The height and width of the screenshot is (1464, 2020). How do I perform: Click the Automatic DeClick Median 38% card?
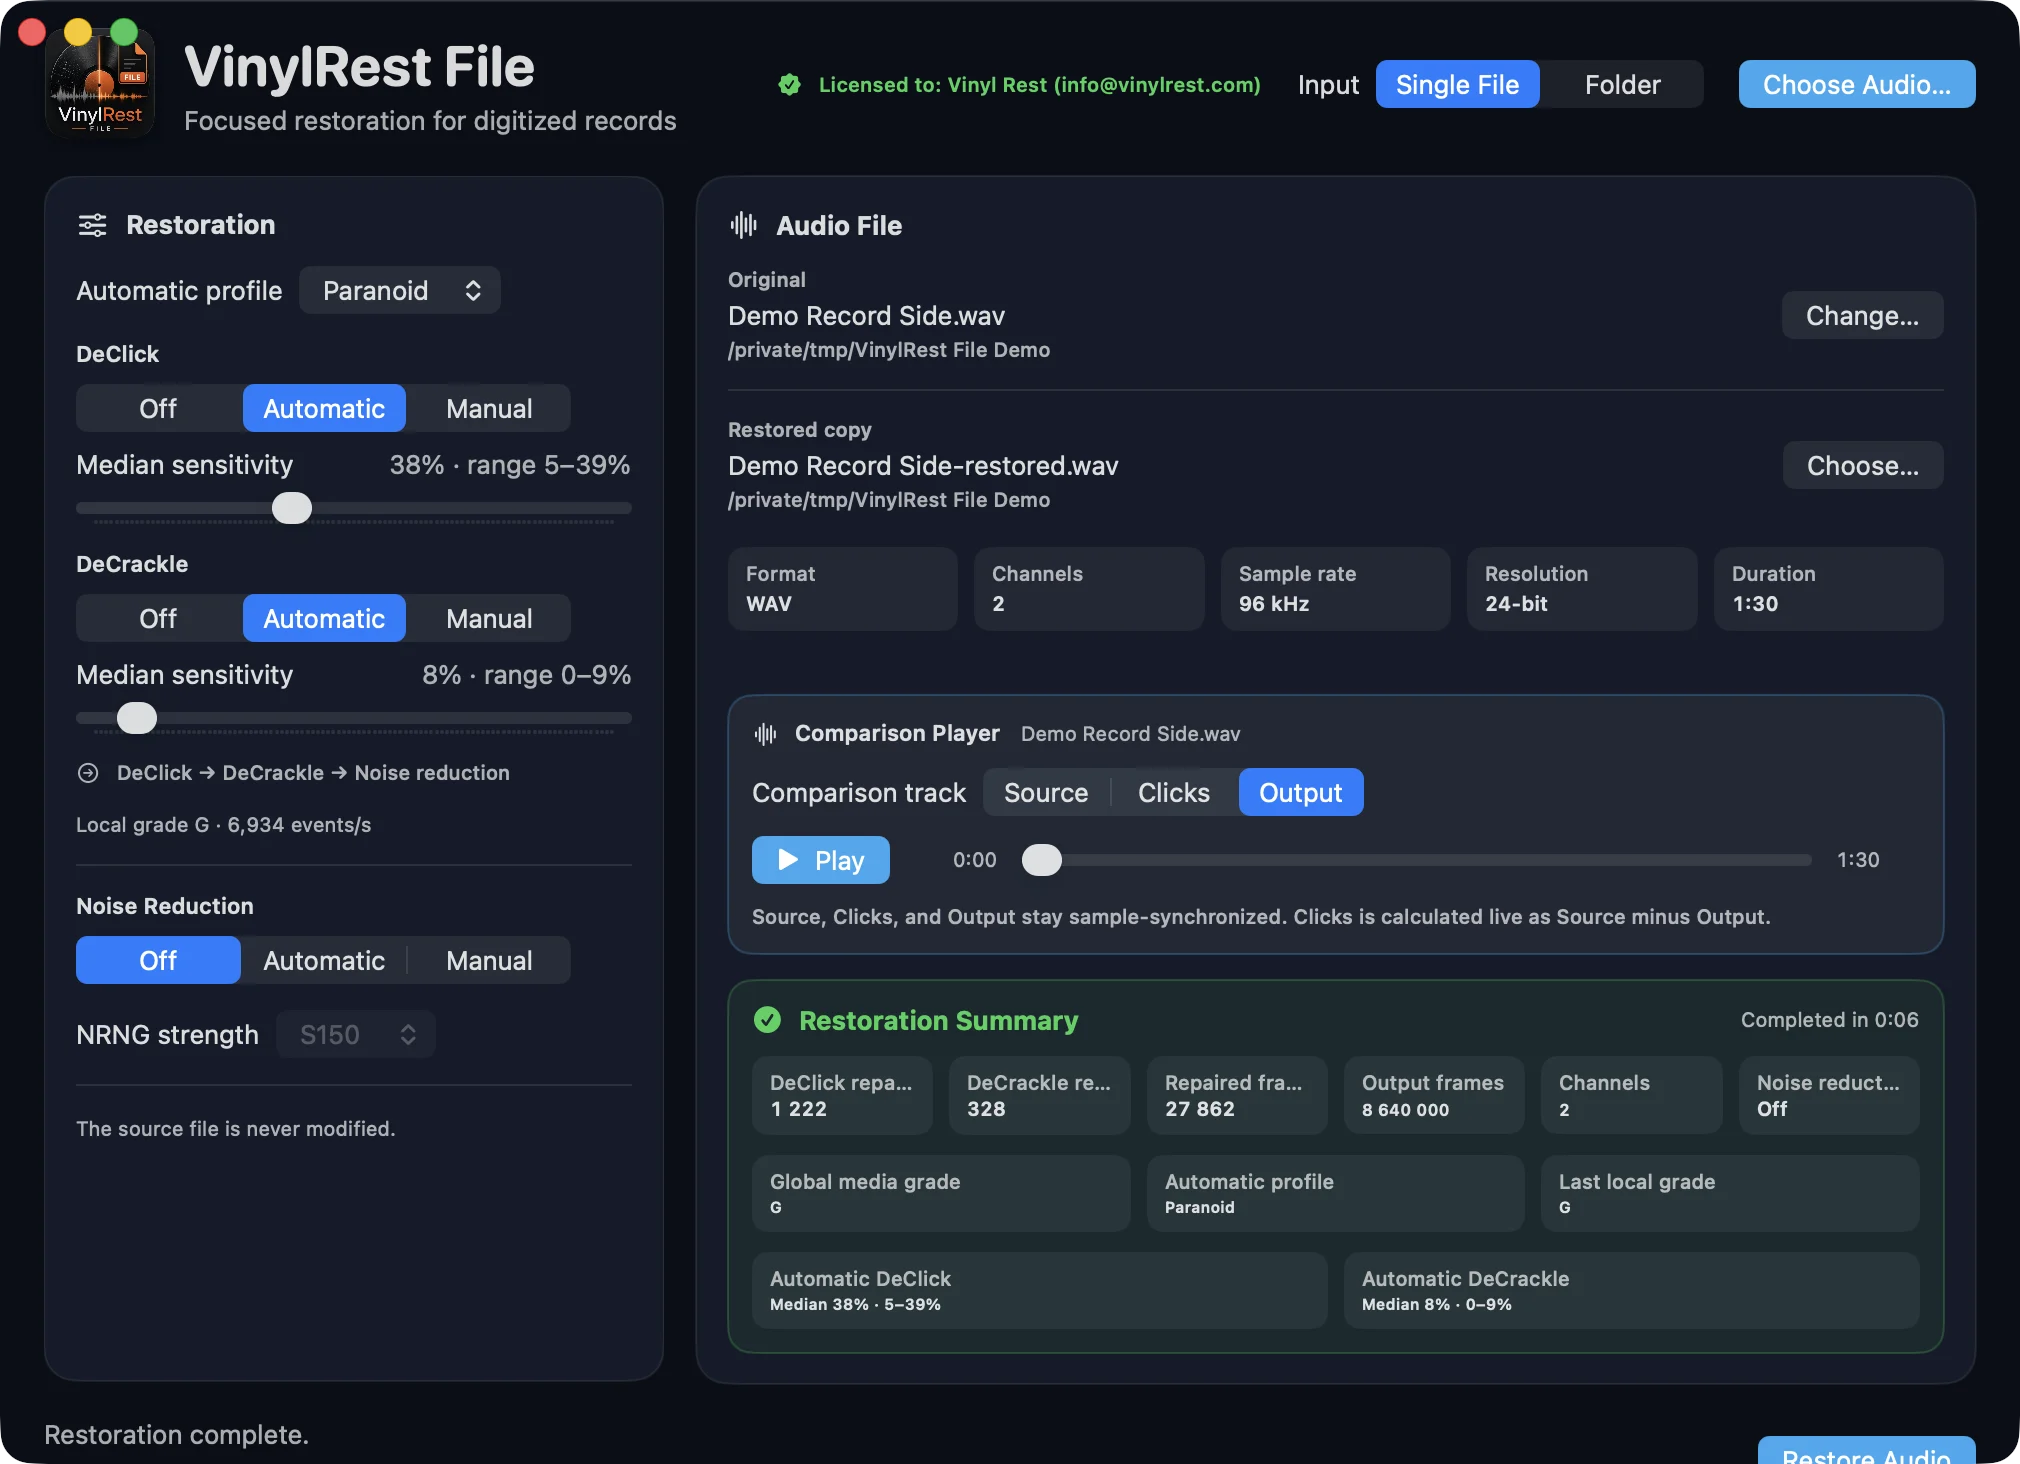[1039, 1290]
